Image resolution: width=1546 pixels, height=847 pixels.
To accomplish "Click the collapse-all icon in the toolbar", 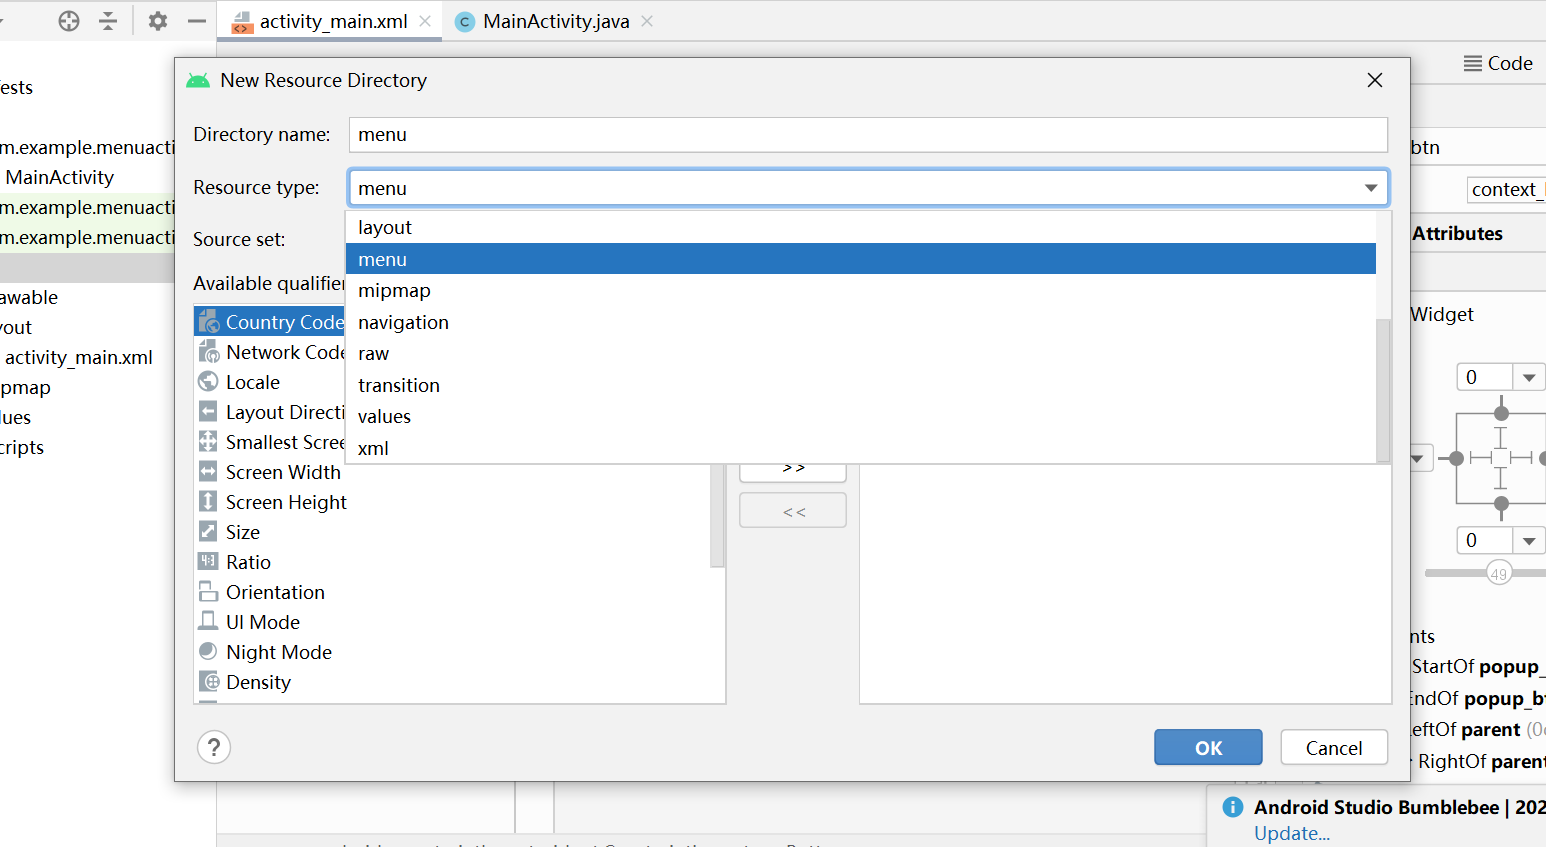I will click(107, 20).
